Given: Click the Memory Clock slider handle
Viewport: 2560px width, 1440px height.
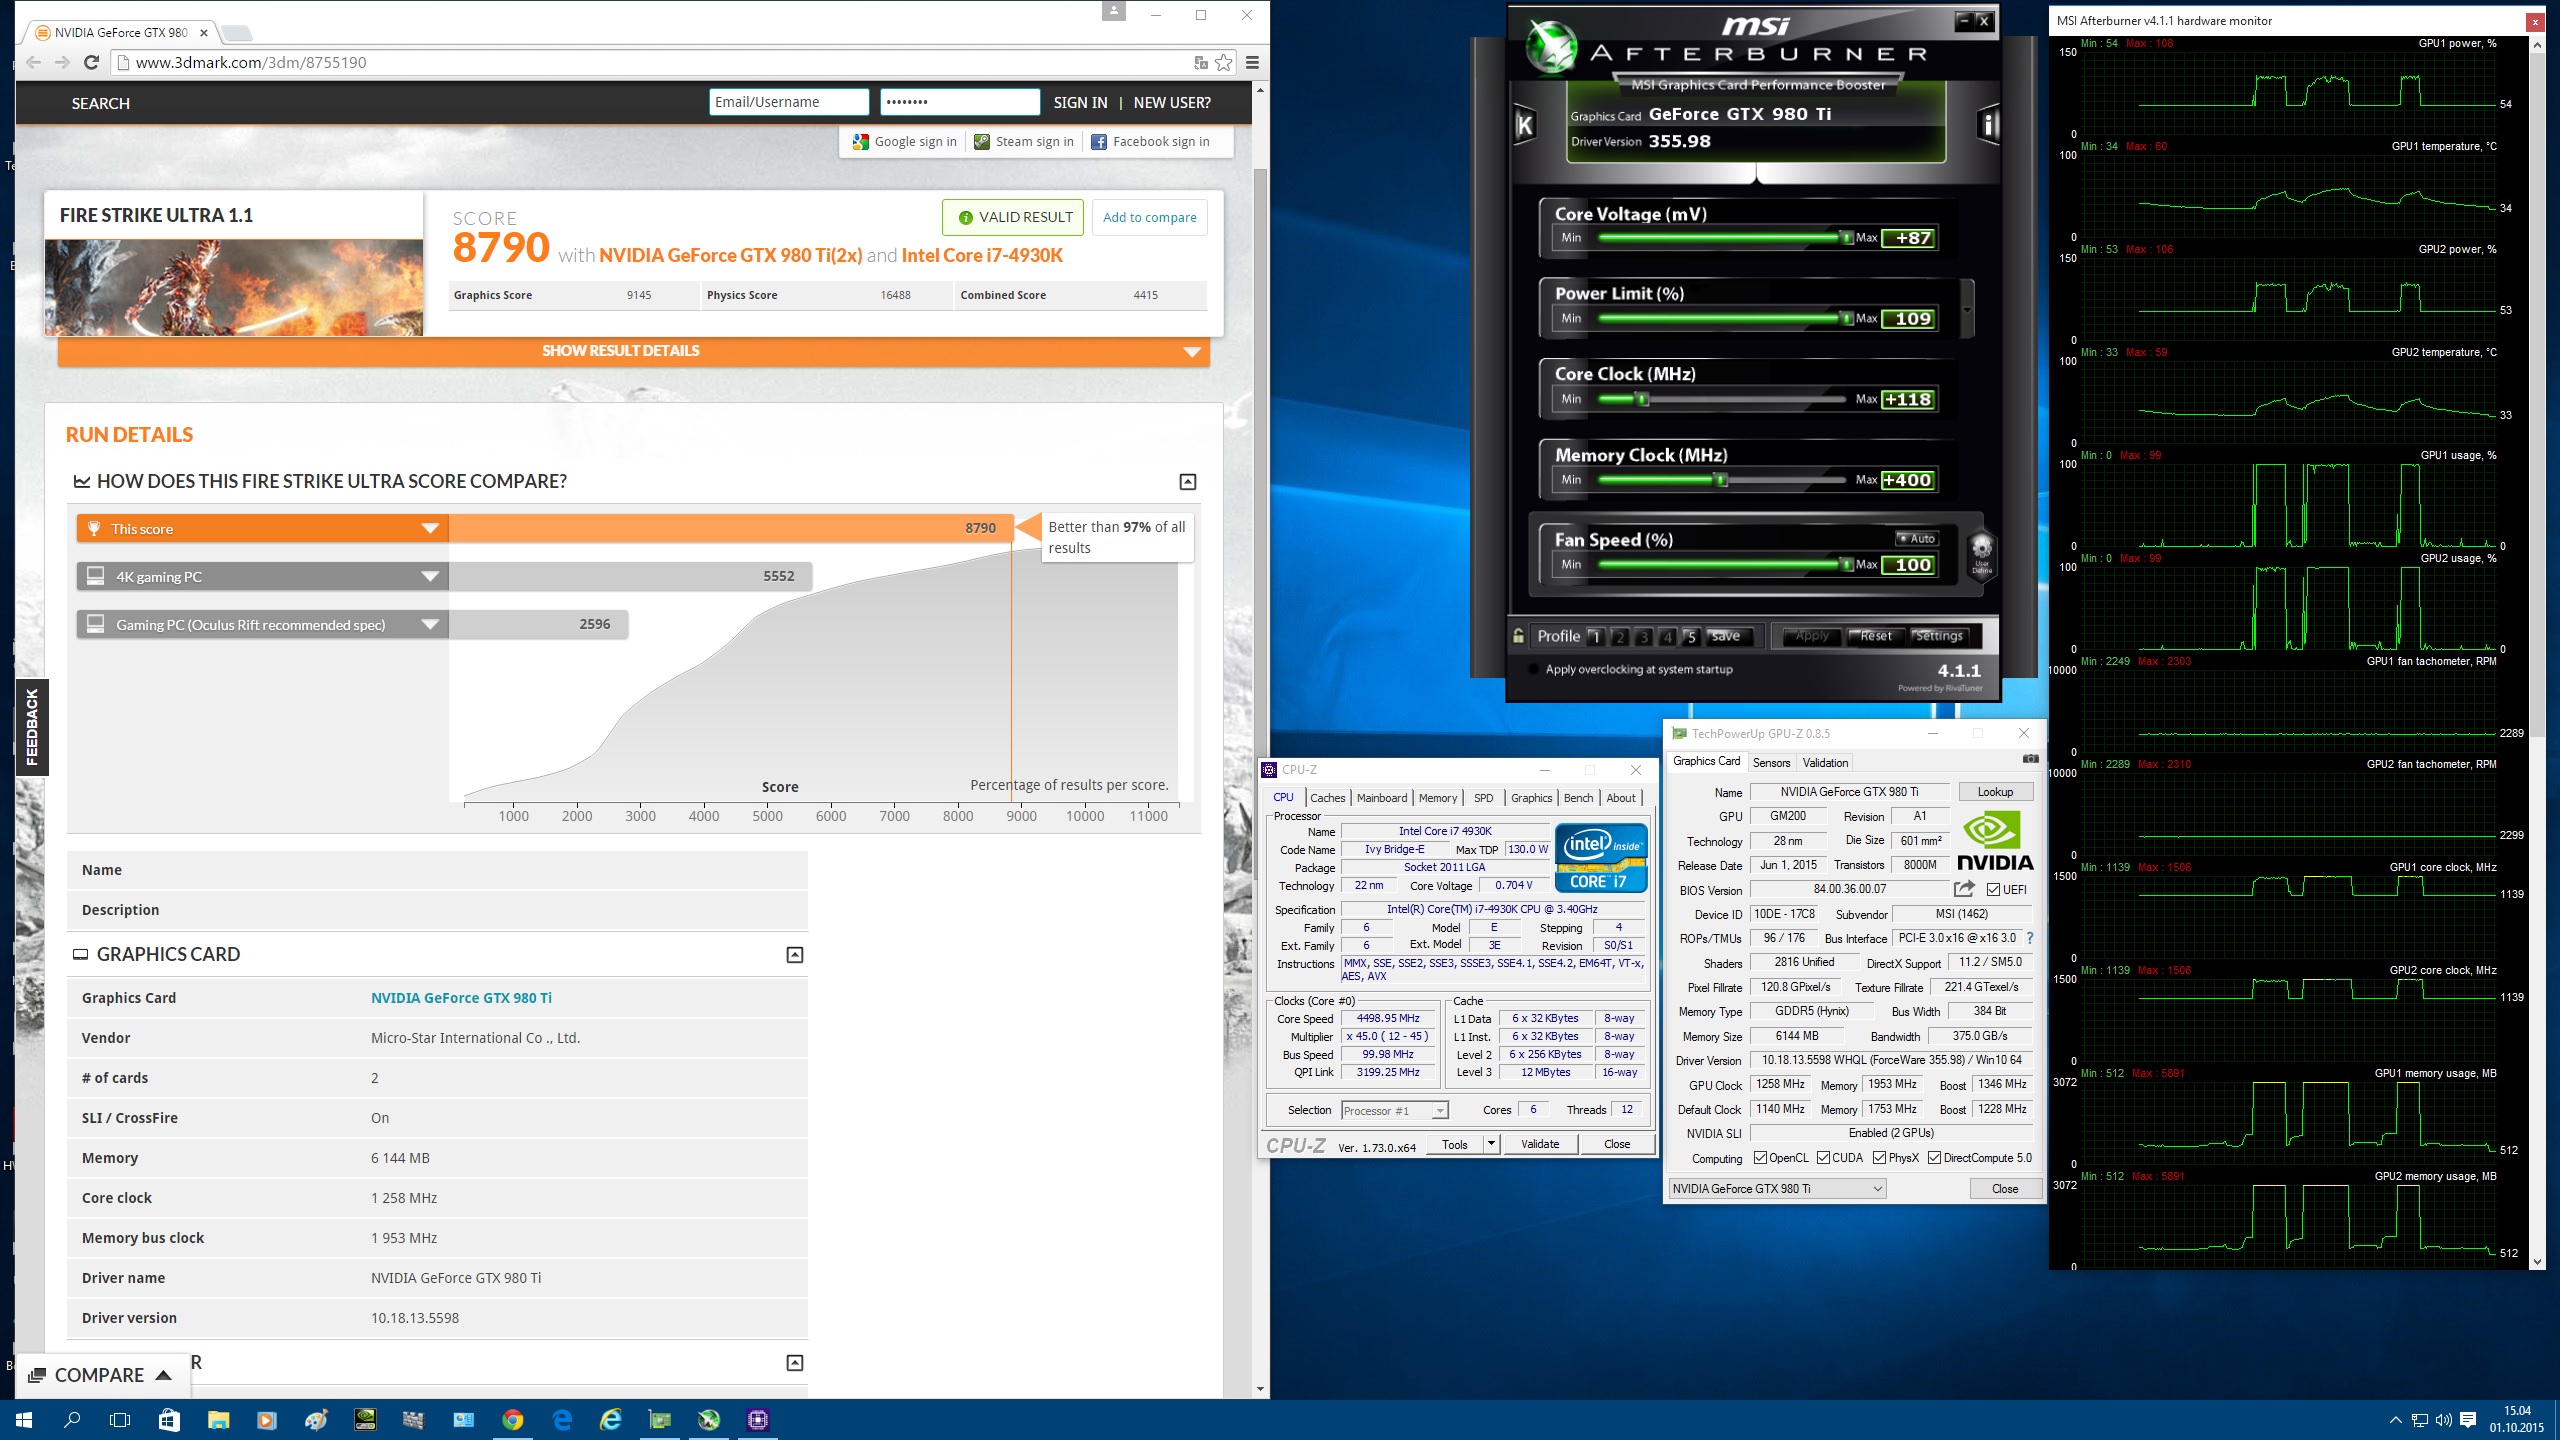Looking at the screenshot, I should (1721, 480).
